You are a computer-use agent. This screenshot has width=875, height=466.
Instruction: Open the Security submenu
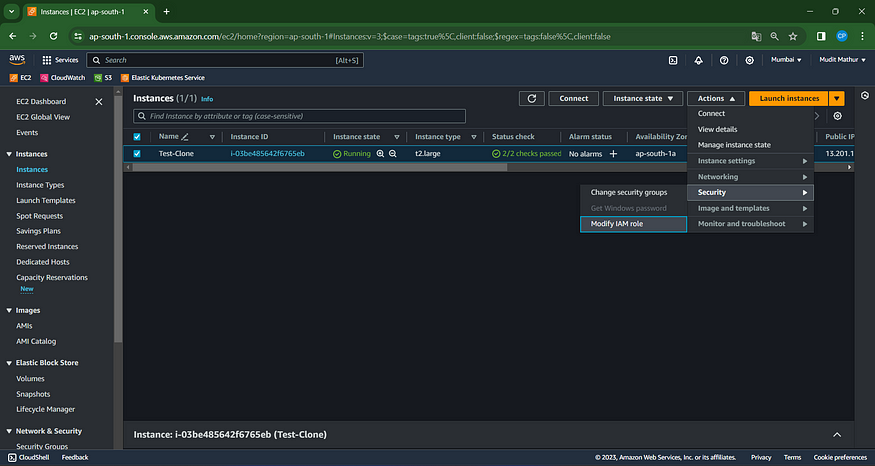pyautogui.click(x=751, y=193)
